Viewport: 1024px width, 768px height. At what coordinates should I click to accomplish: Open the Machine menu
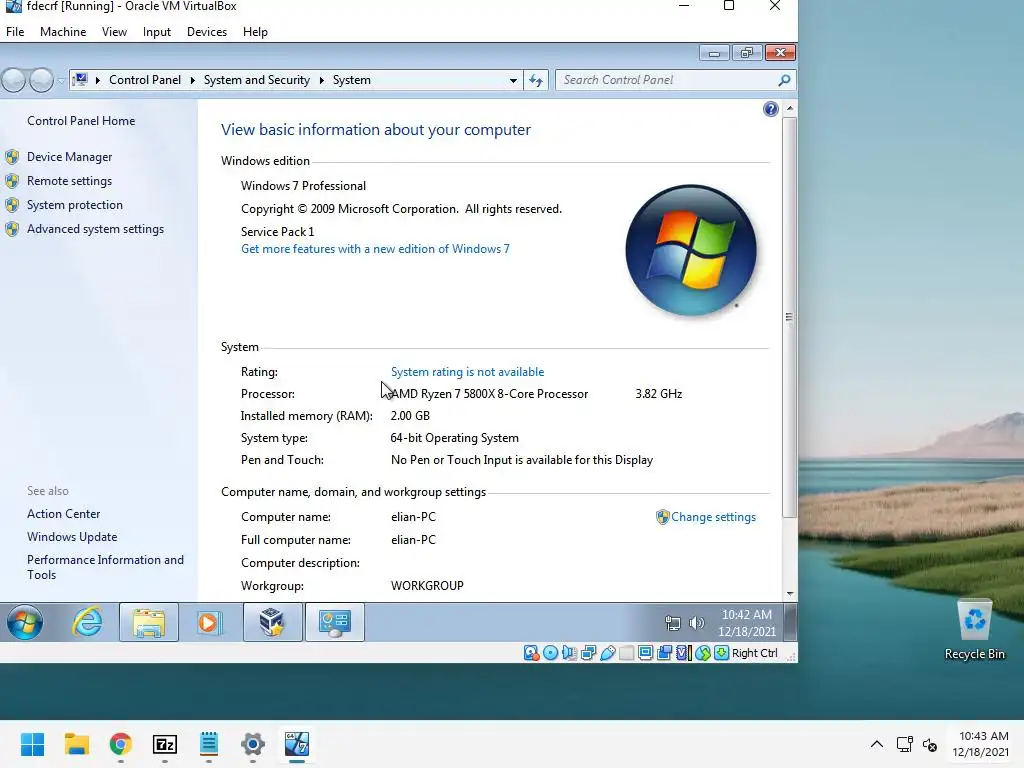coord(63,31)
